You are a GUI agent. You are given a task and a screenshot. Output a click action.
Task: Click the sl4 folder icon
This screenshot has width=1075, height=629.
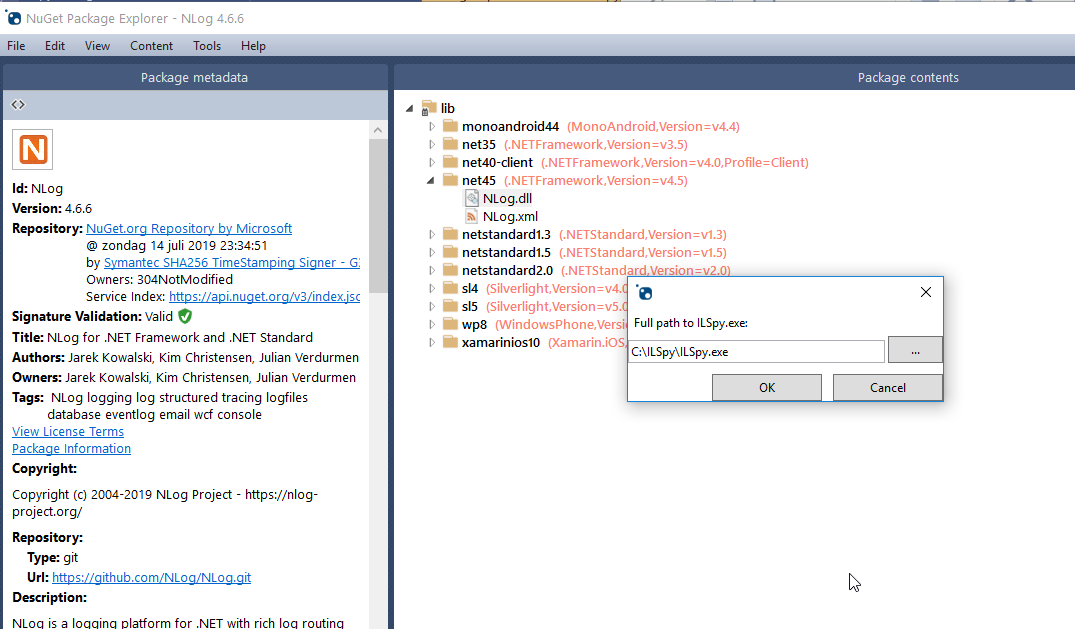[x=450, y=288]
